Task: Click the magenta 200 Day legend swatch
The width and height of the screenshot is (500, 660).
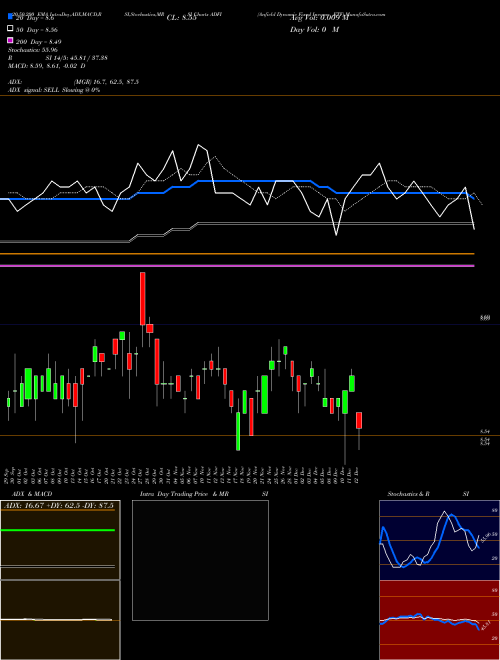Action: pos(11,40)
